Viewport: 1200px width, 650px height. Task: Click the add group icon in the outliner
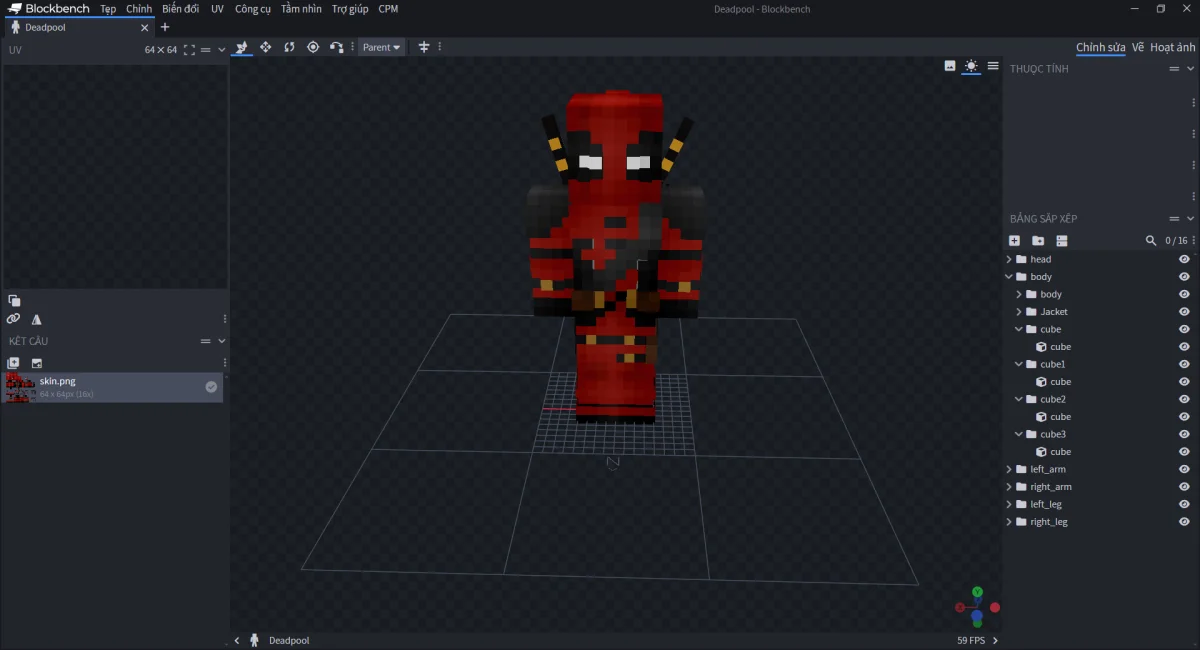pos(1038,241)
